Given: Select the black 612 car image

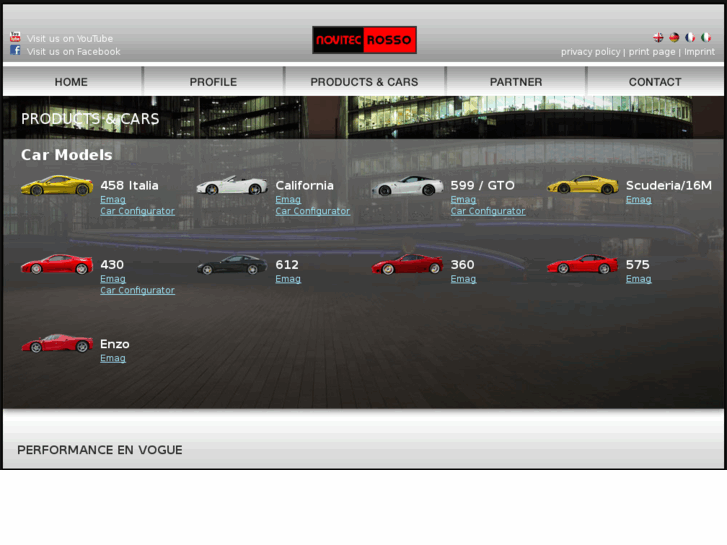Looking at the screenshot, I should (232, 265).
